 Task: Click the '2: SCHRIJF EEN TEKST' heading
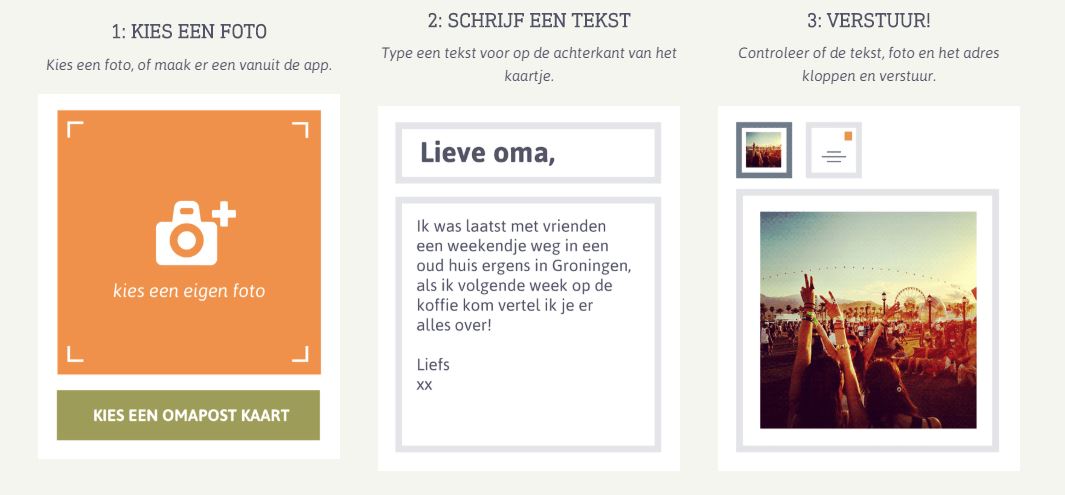coord(529,21)
